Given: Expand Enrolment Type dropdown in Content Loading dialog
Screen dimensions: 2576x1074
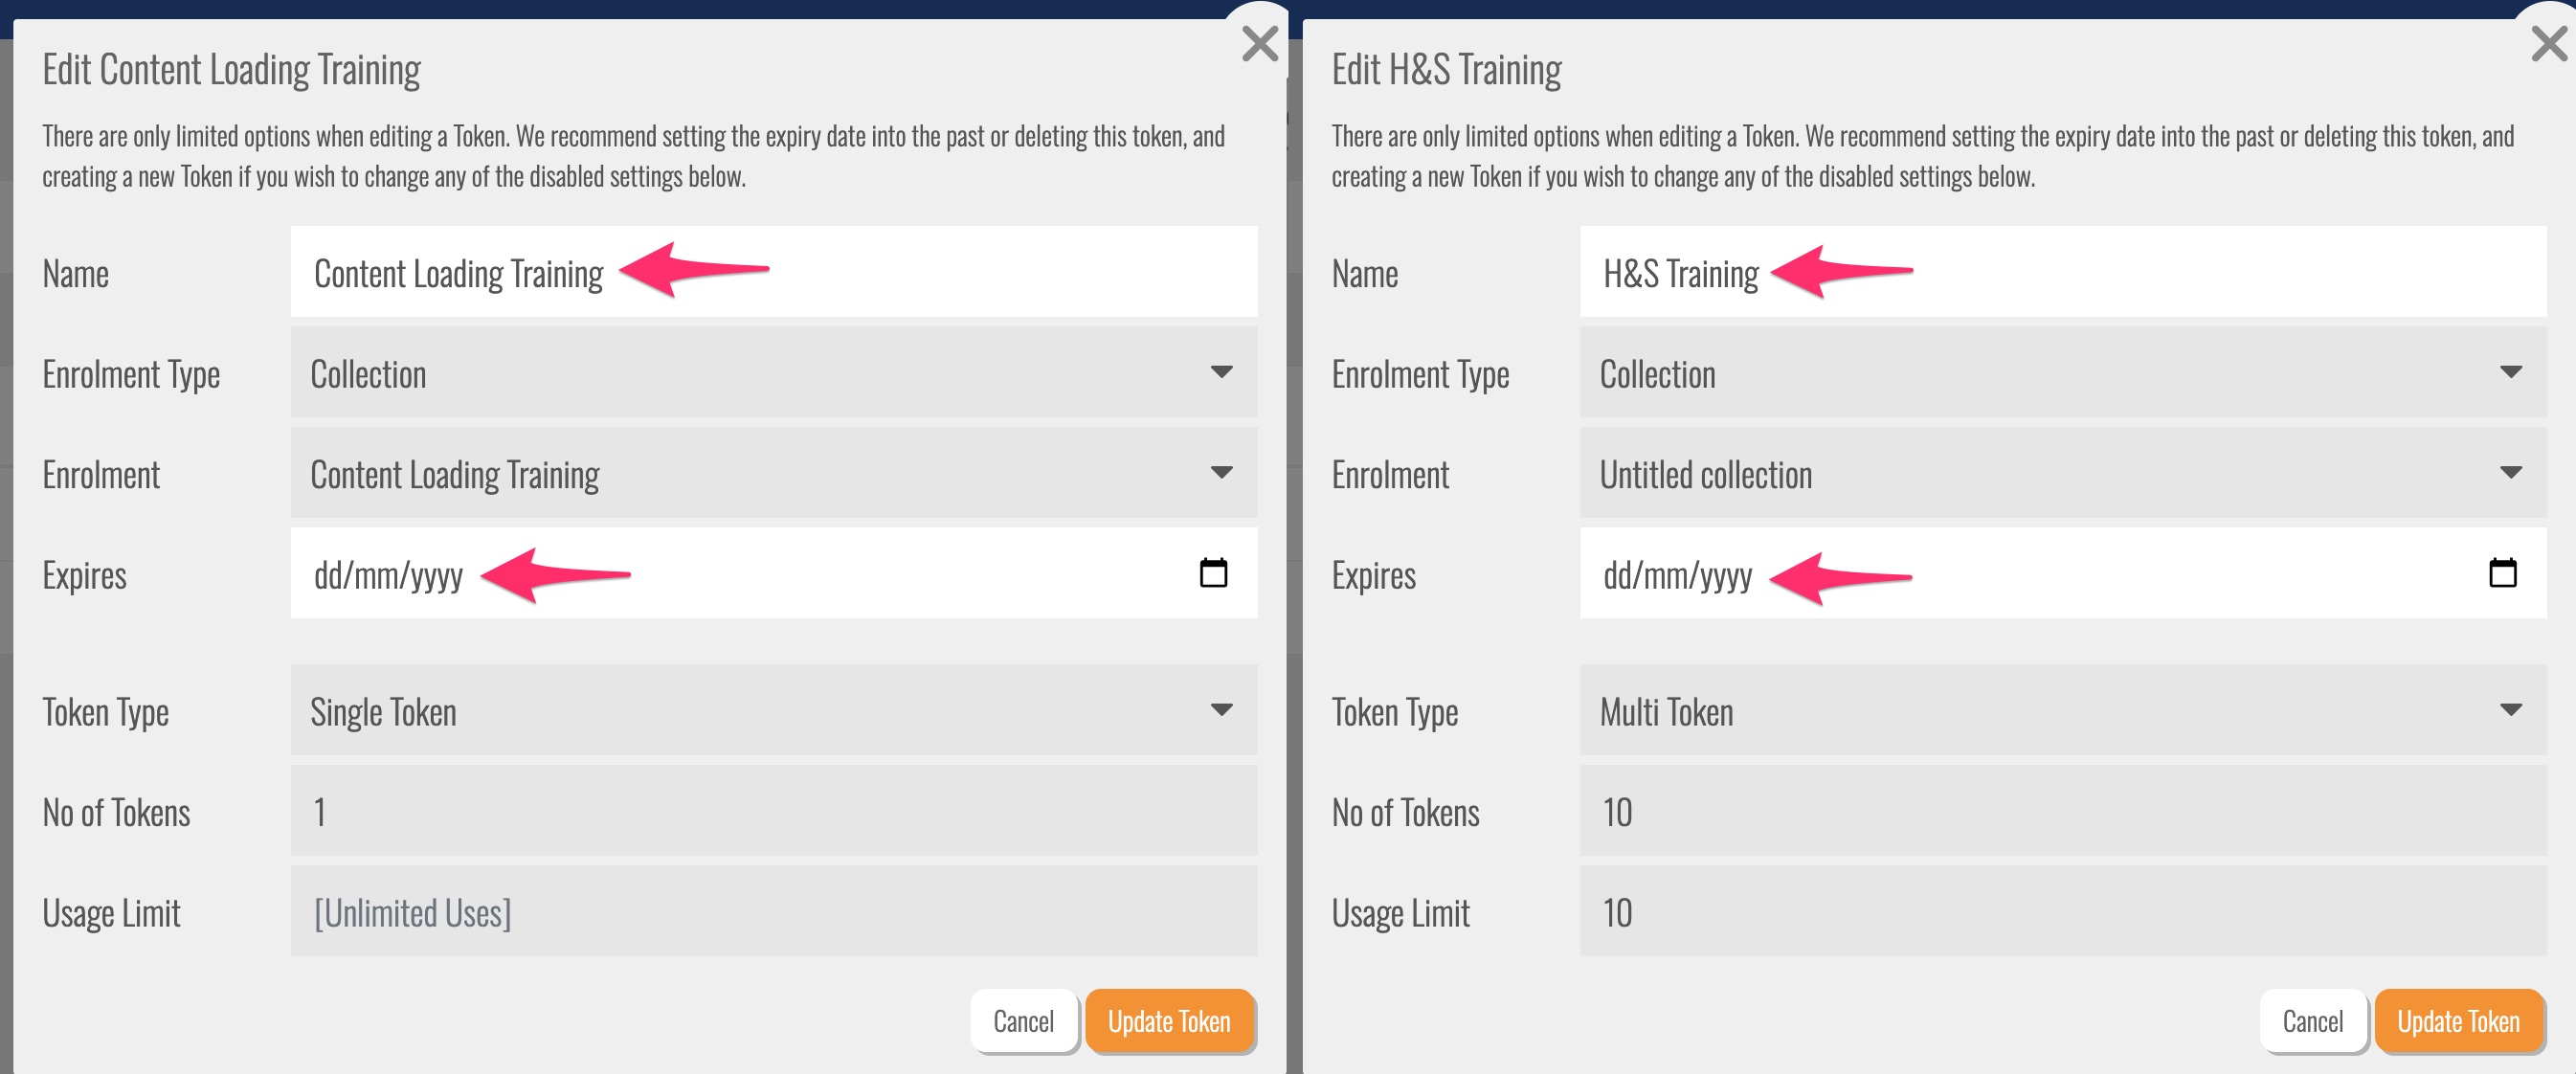Looking at the screenshot, I should tap(773, 373).
